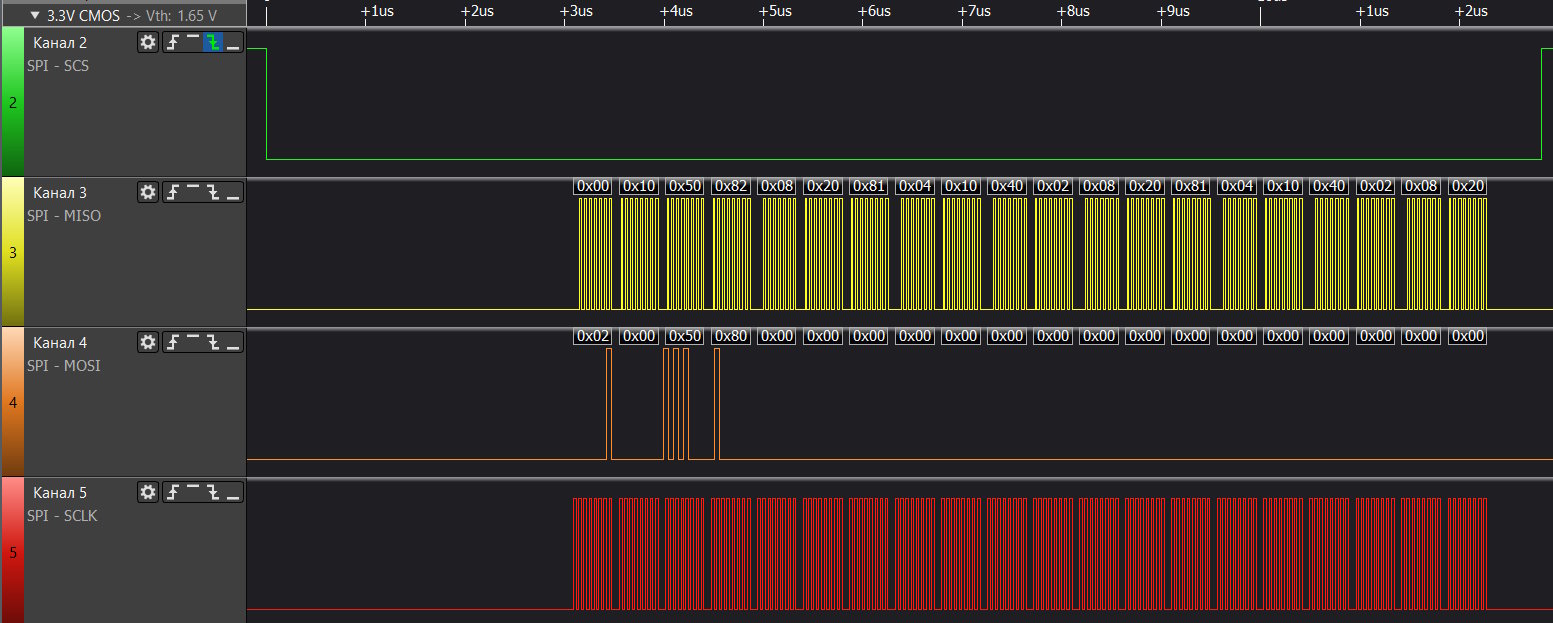Open settings gear for Канал 4
This screenshot has height=623, width=1553.
148,342
